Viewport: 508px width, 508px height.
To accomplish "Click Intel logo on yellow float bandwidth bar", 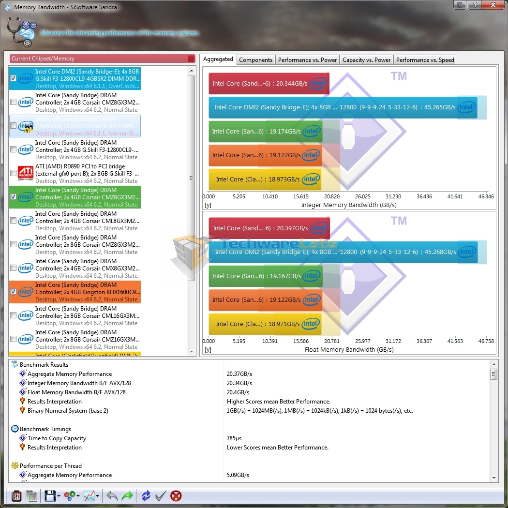I will [x=310, y=324].
